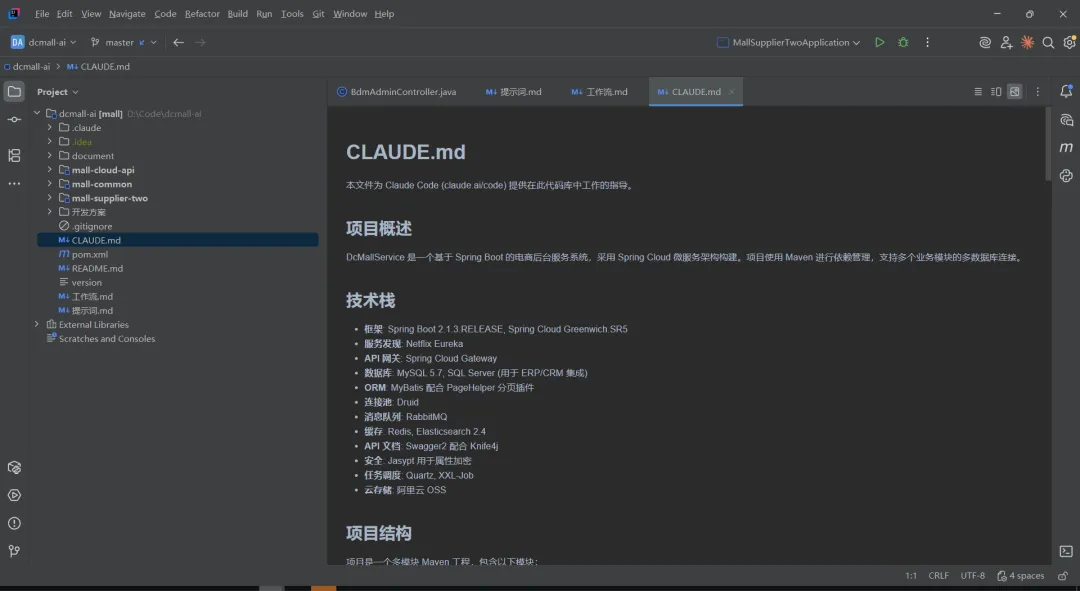The width and height of the screenshot is (1080, 591).
Task: Click the editor vertical scrollbar
Action: [1048, 144]
